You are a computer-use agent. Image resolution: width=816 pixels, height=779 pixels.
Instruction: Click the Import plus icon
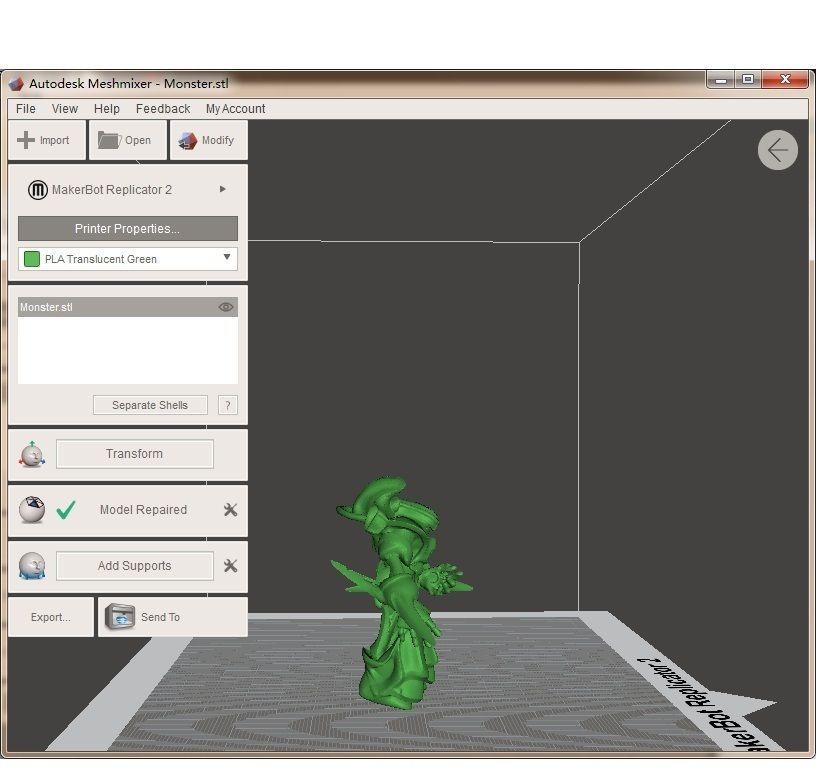26,140
